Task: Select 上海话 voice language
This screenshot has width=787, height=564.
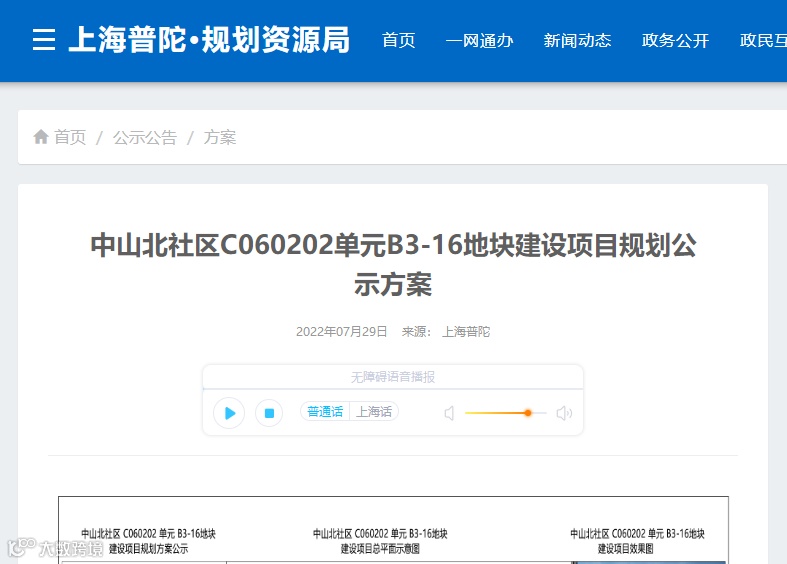Action: (374, 412)
